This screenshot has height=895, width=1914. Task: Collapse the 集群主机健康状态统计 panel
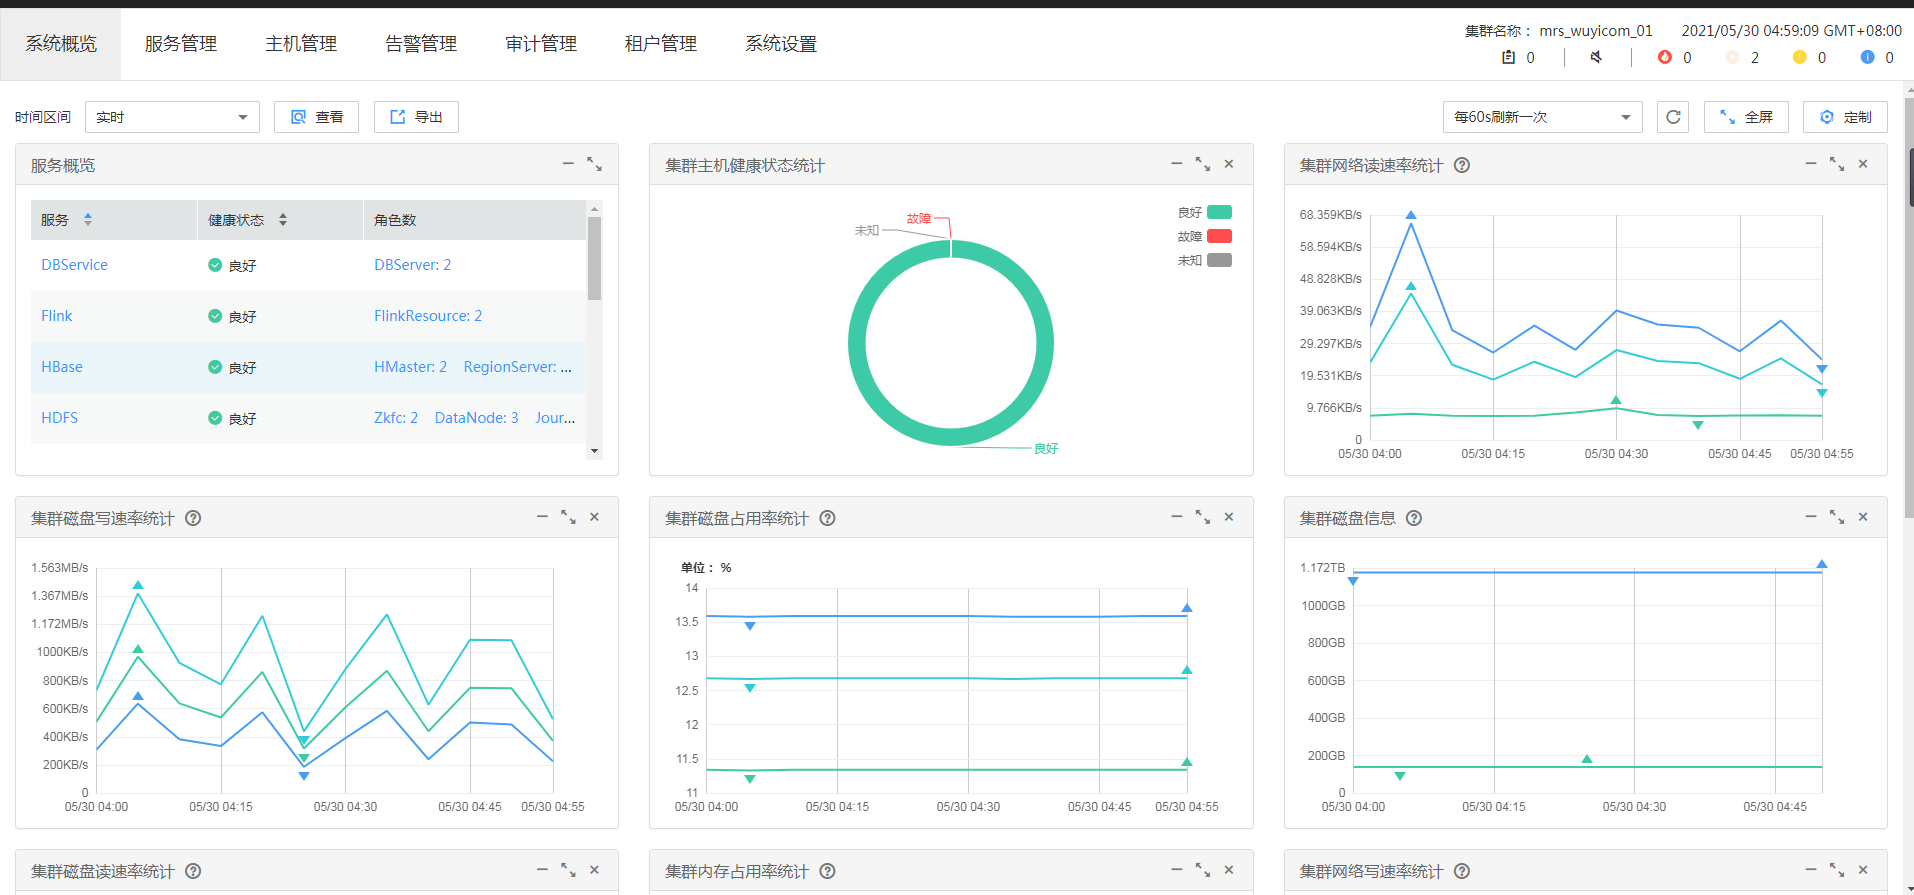pos(1177,163)
